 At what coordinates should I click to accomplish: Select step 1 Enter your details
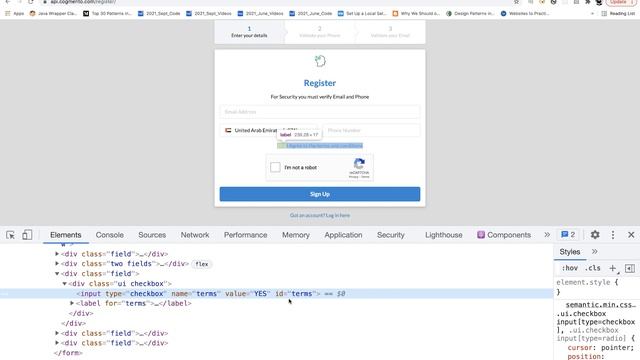249,32
